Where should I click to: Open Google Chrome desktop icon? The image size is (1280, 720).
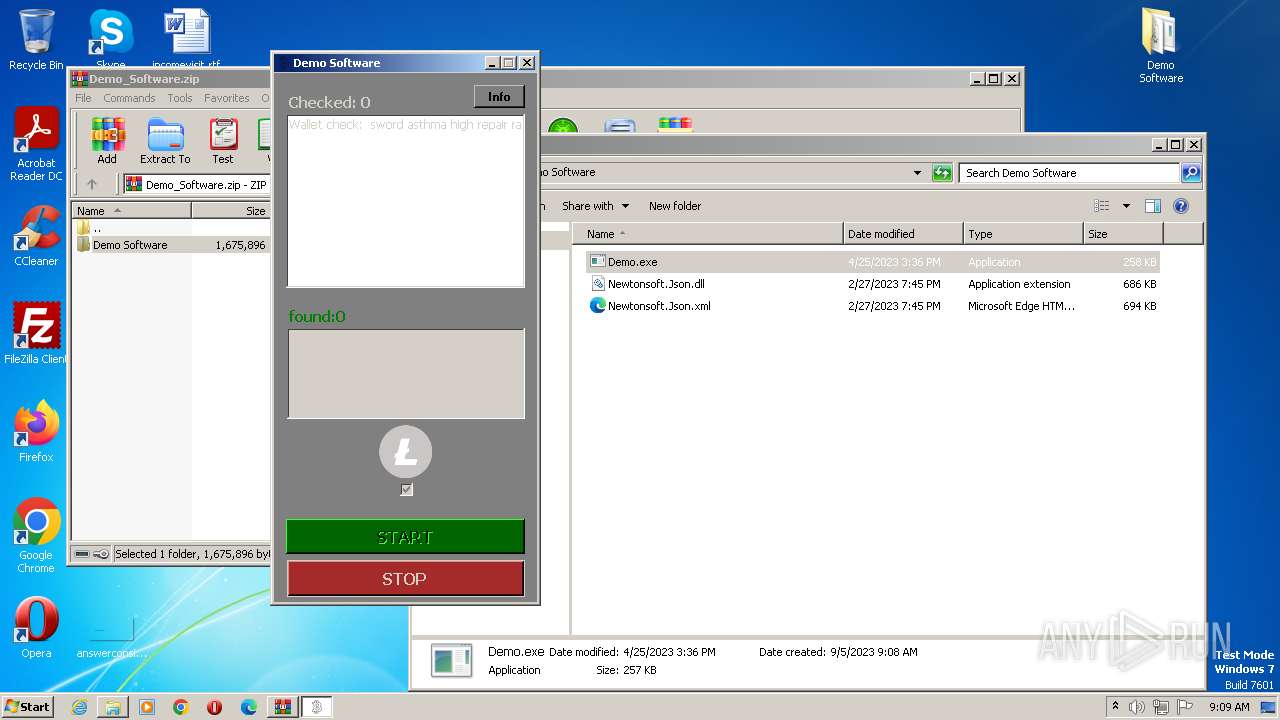(x=36, y=535)
